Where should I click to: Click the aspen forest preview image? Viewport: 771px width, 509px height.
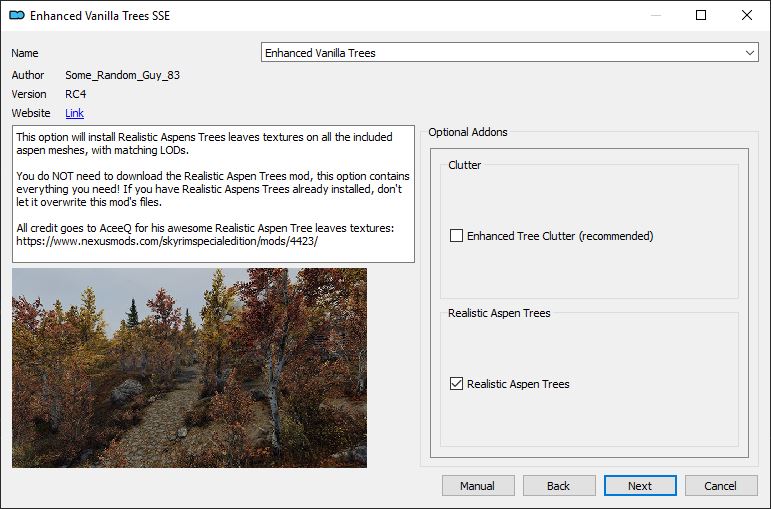pos(189,367)
